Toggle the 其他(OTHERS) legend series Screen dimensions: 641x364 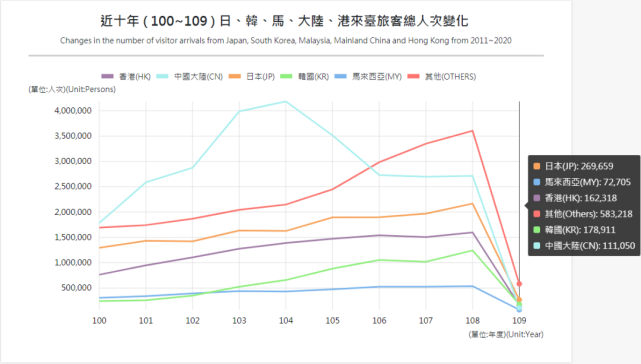442,76
